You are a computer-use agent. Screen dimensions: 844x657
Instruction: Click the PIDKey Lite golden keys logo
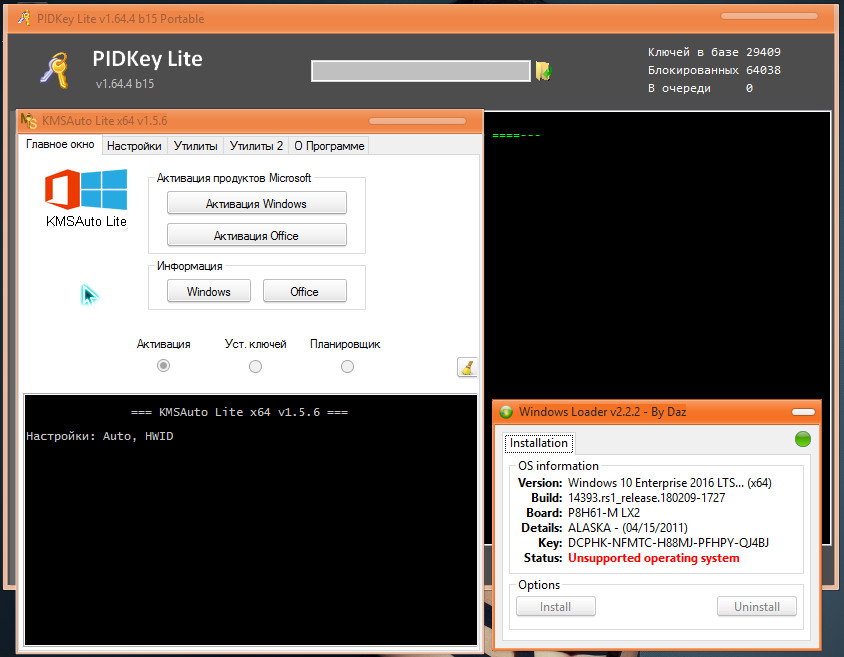pyautogui.click(x=53, y=70)
